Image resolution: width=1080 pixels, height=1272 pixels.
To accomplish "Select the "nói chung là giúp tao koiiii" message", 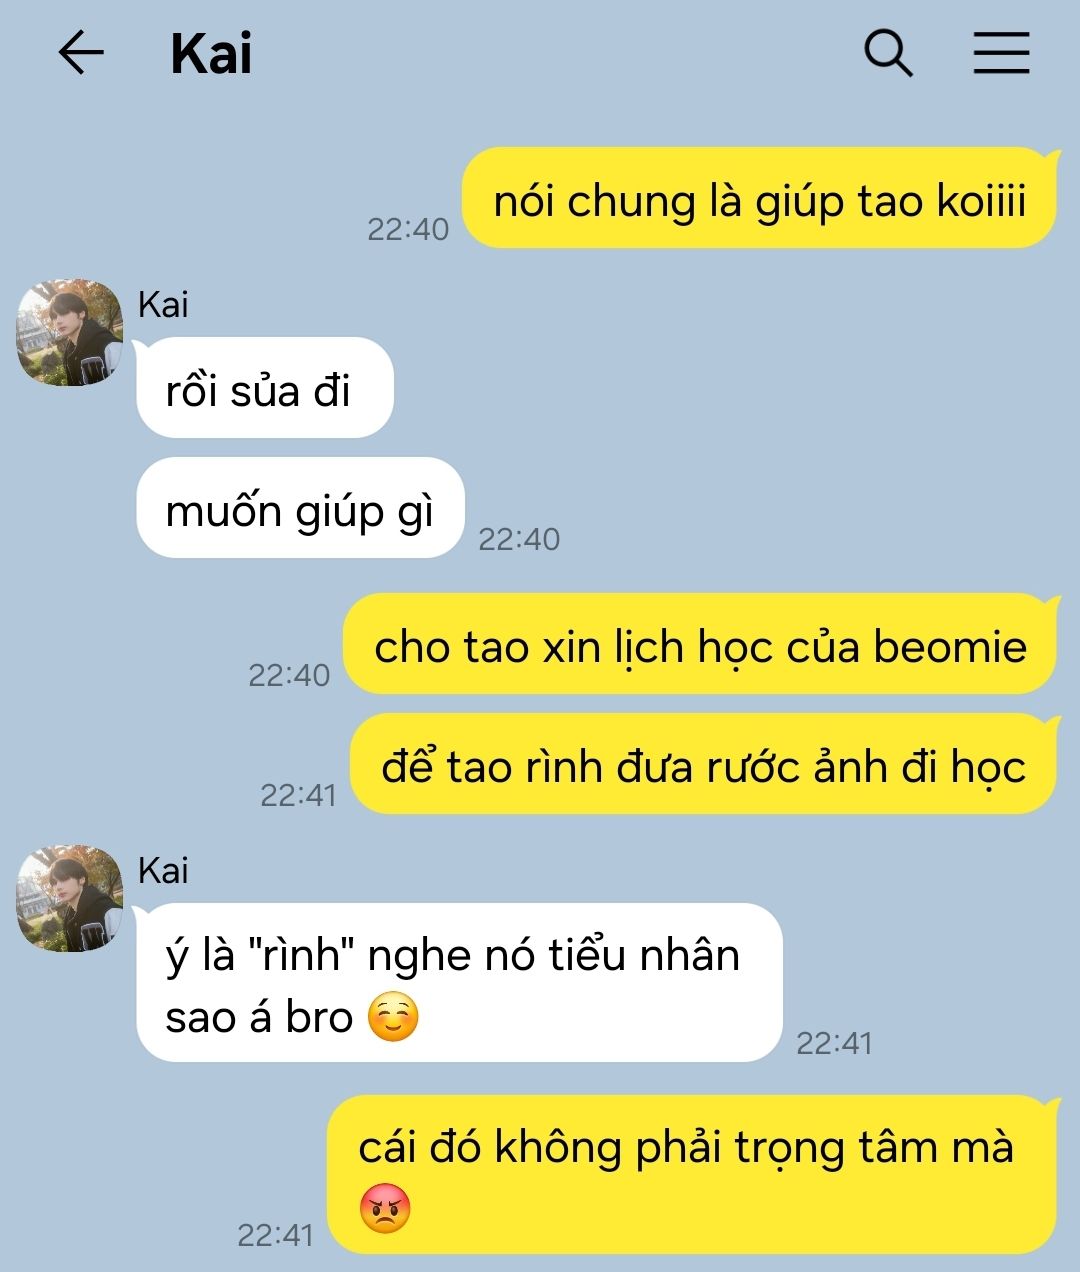I will click(759, 198).
